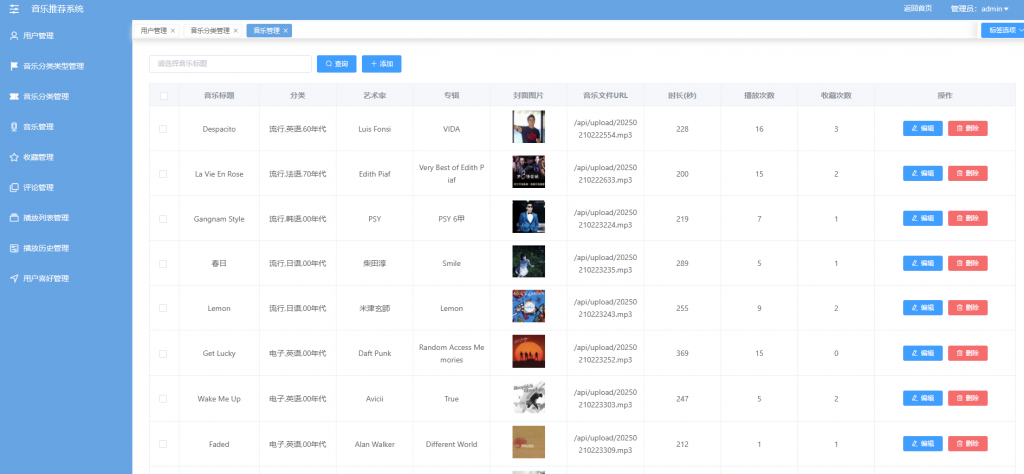Edit the Faded row
This screenshot has width=1024, height=474.
pyautogui.click(x=922, y=443)
